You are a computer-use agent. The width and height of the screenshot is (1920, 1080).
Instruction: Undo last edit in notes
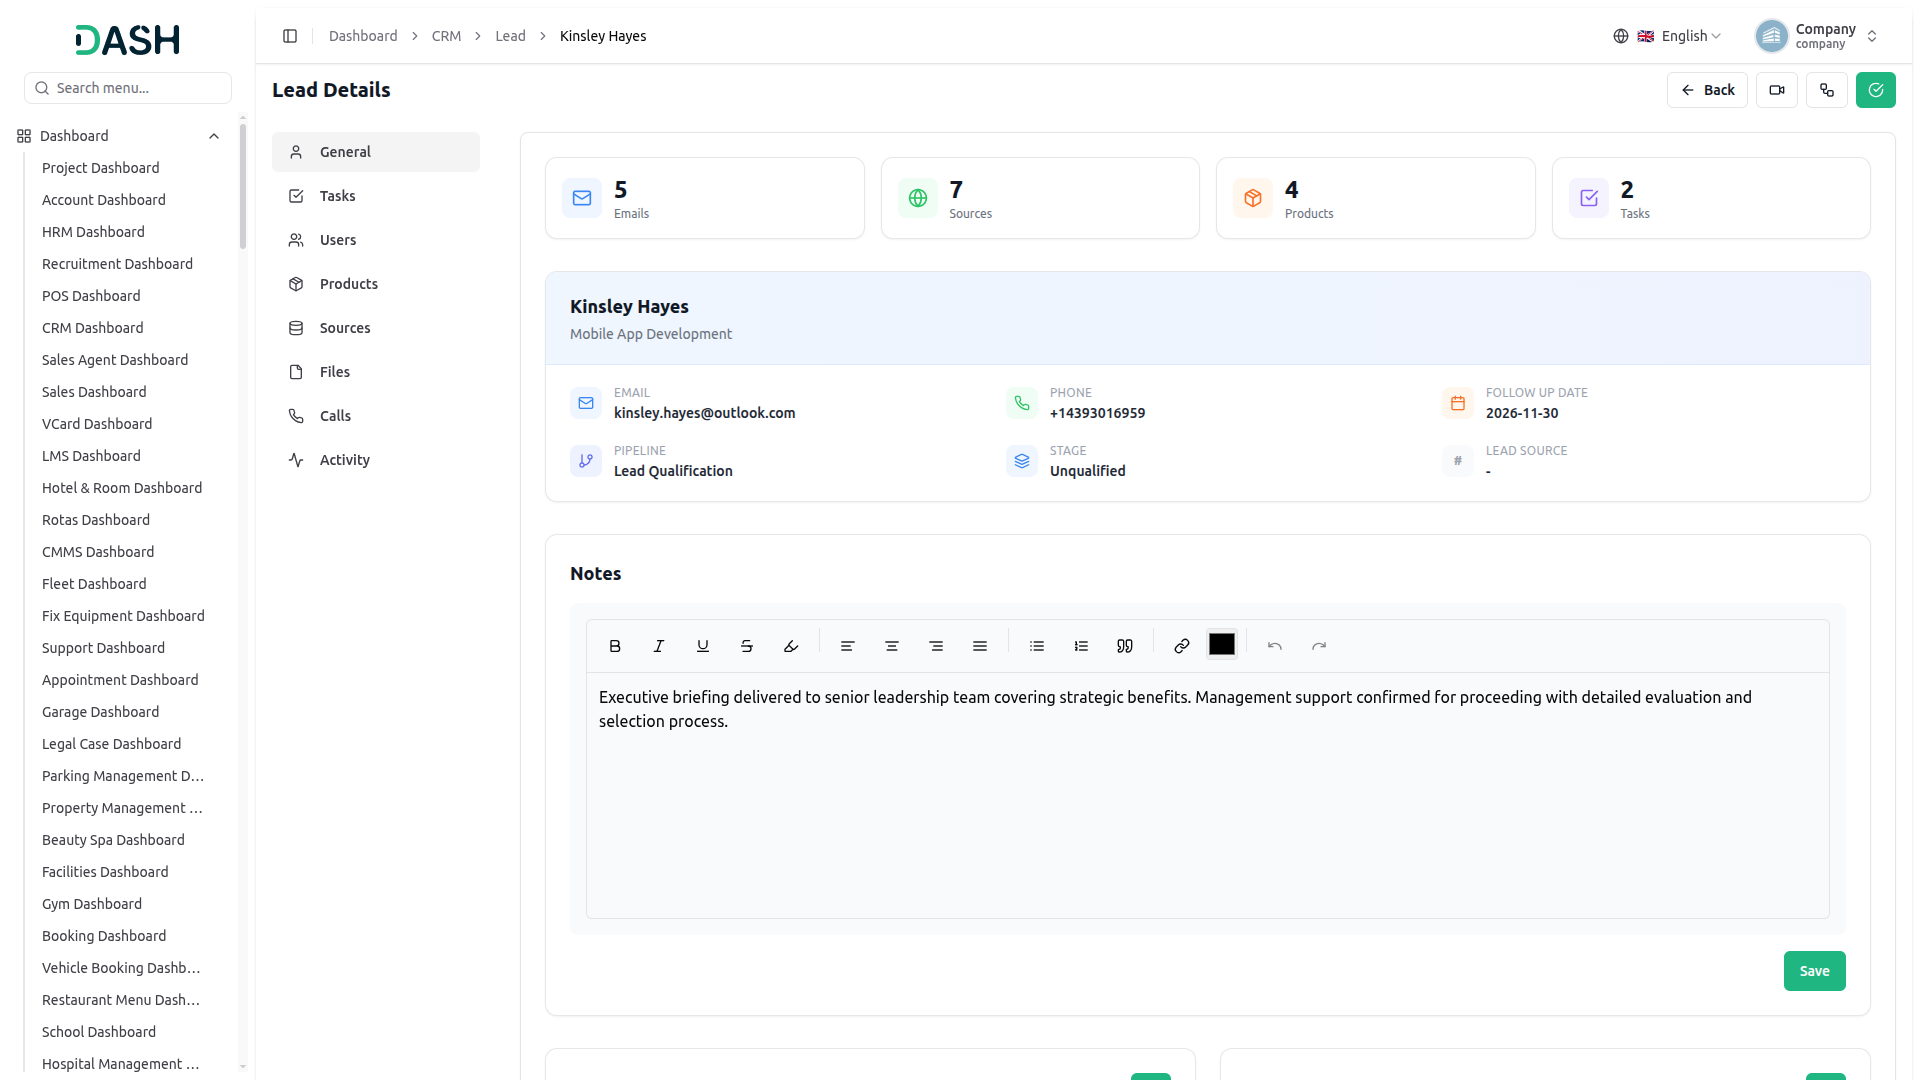(1275, 646)
